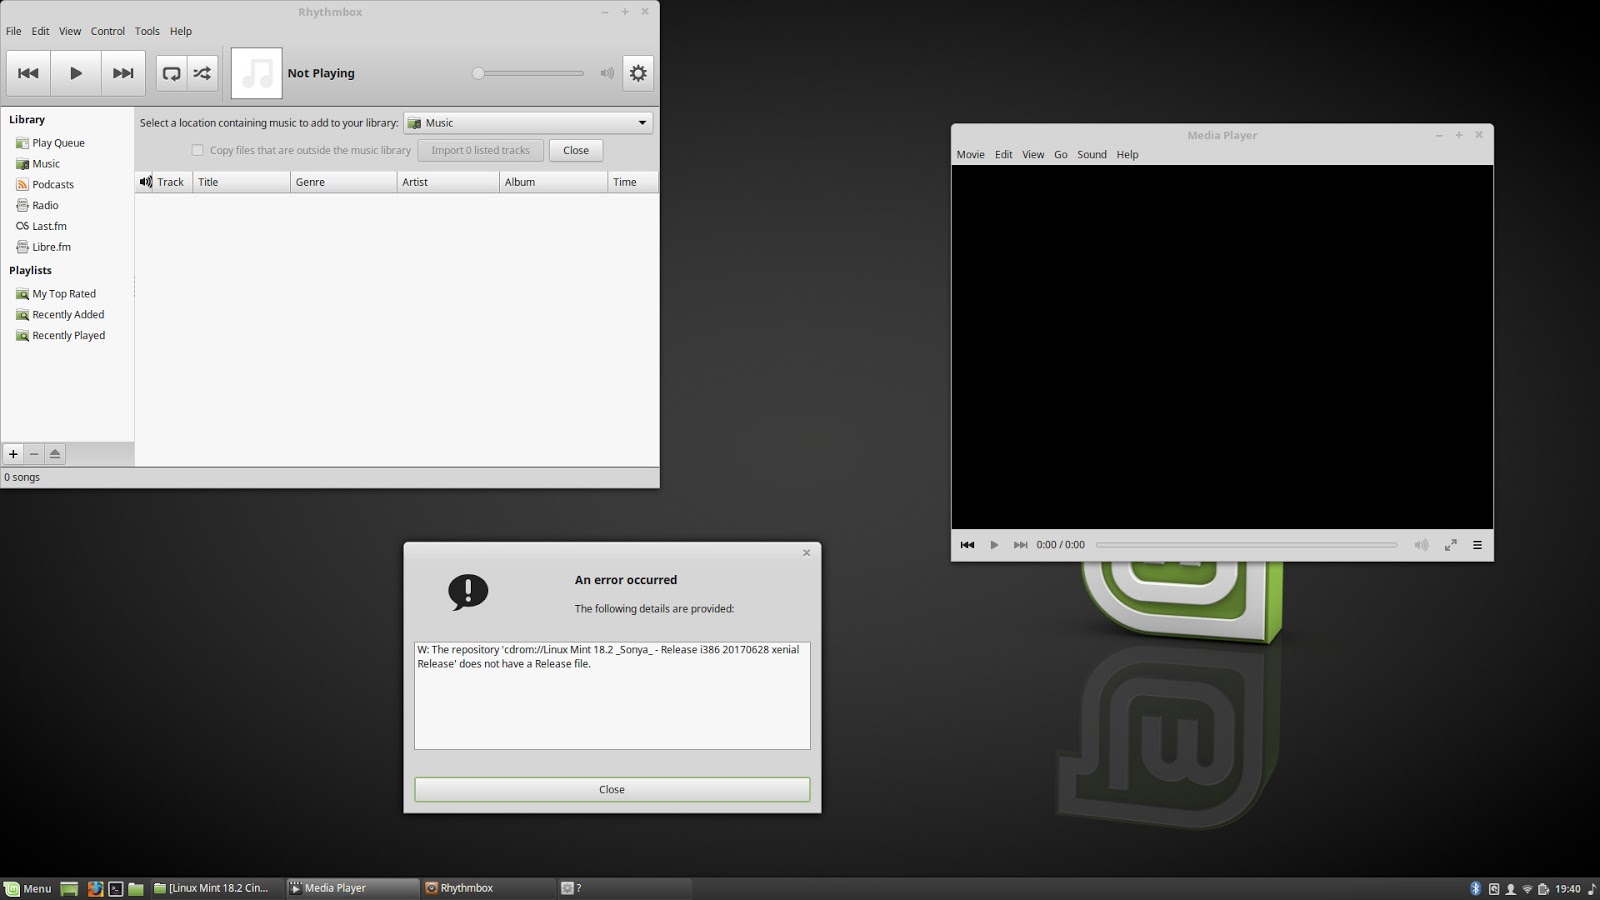The height and width of the screenshot is (900, 1600).
Task: Check 'Copy files that are outside the music library'
Action: pos(198,150)
